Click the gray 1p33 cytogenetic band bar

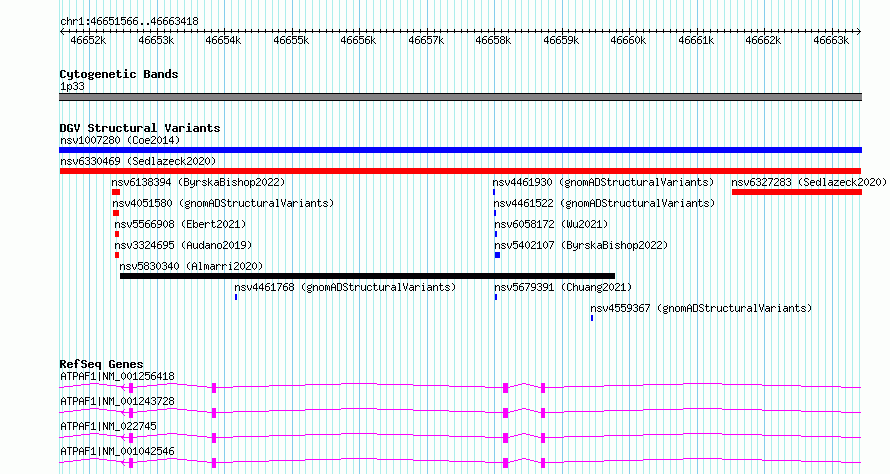click(x=460, y=97)
